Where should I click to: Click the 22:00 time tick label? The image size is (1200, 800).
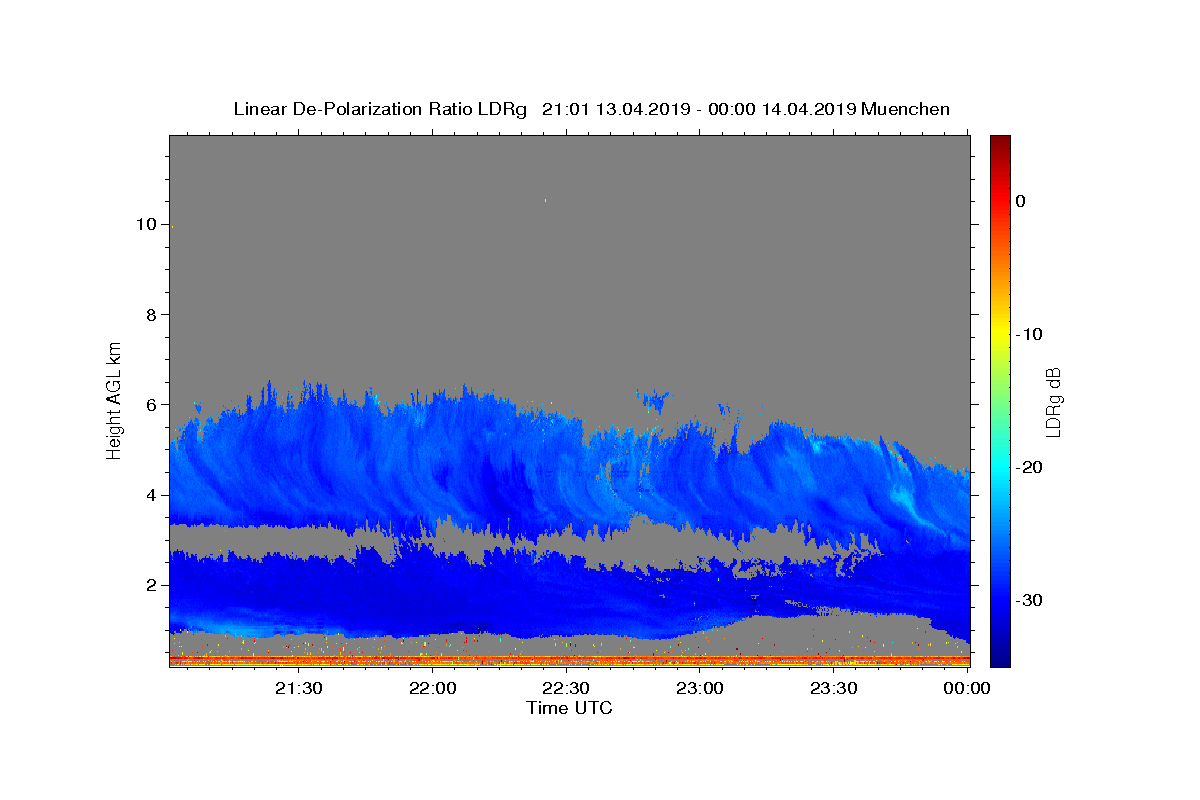[x=433, y=688]
